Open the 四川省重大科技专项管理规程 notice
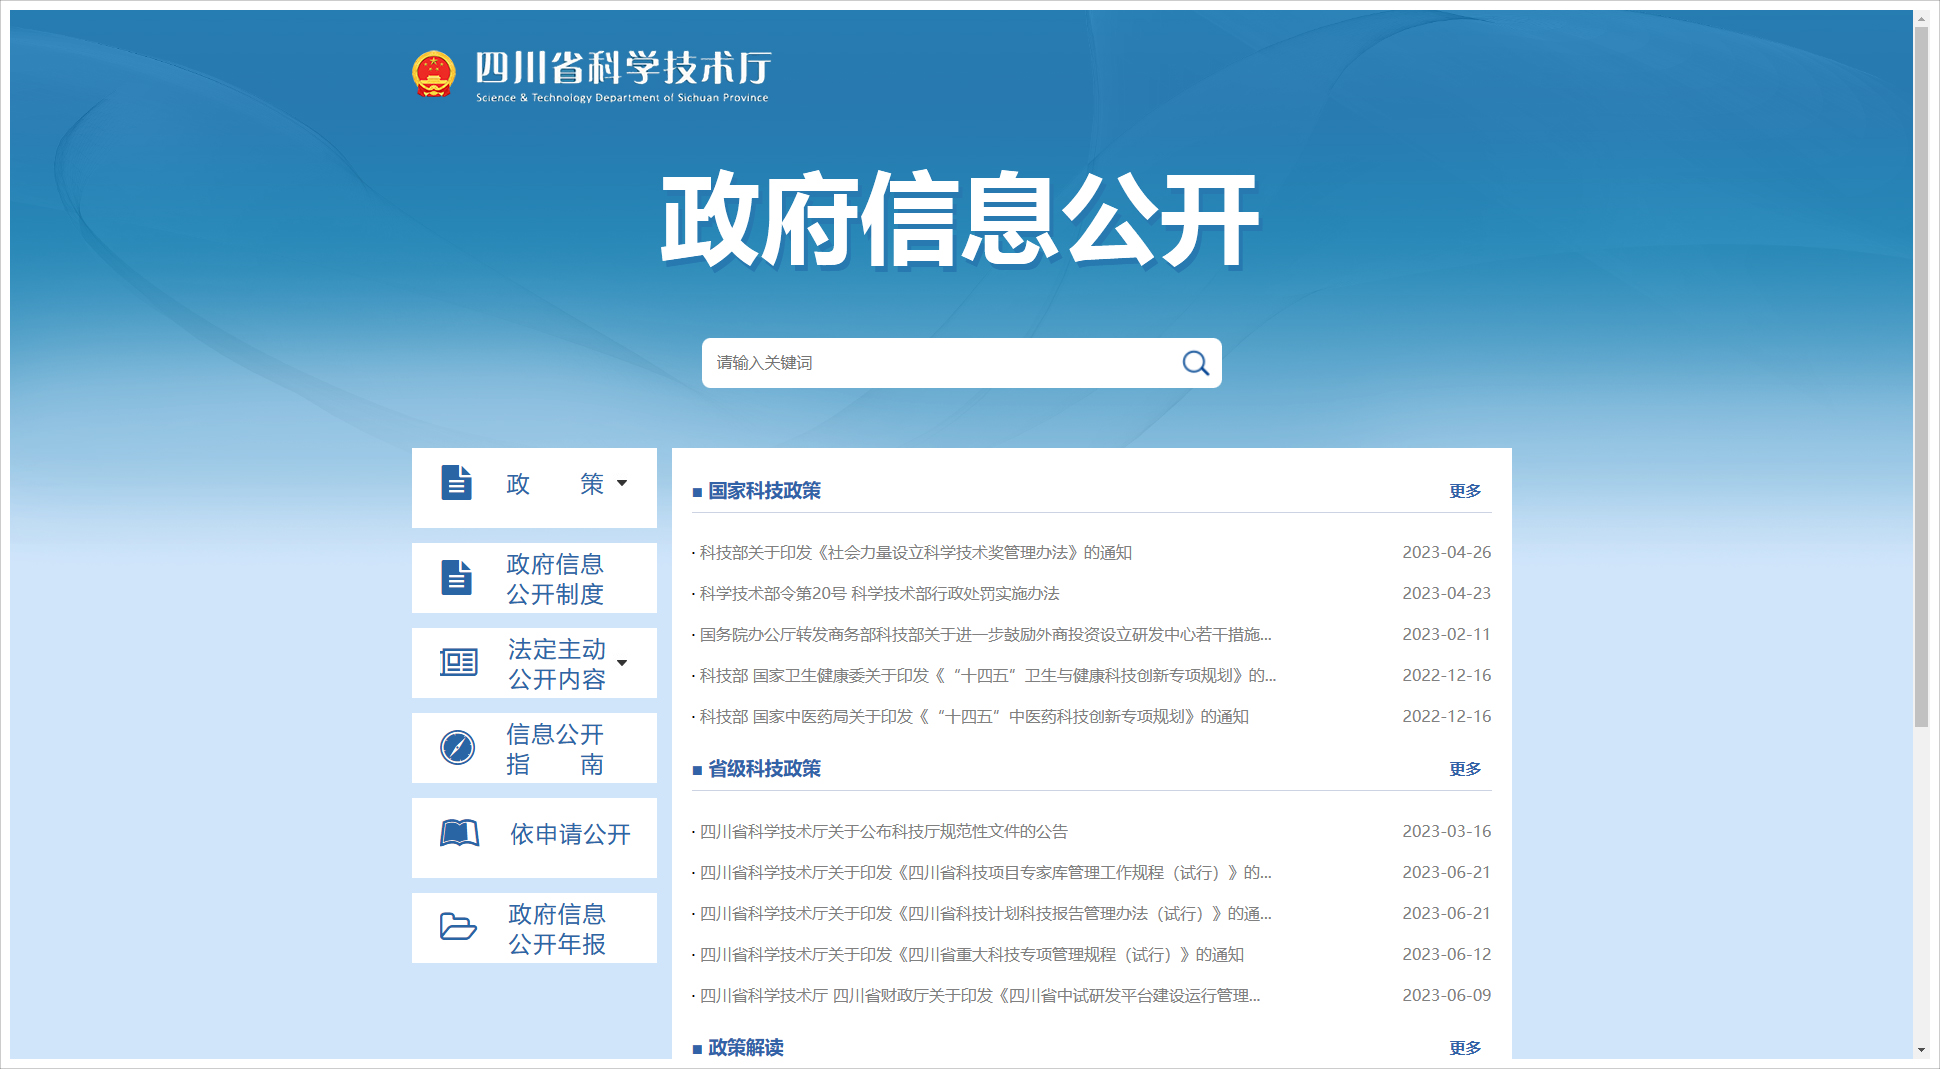The width and height of the screenshot is (1940, 1069). (x=971, y=955)
